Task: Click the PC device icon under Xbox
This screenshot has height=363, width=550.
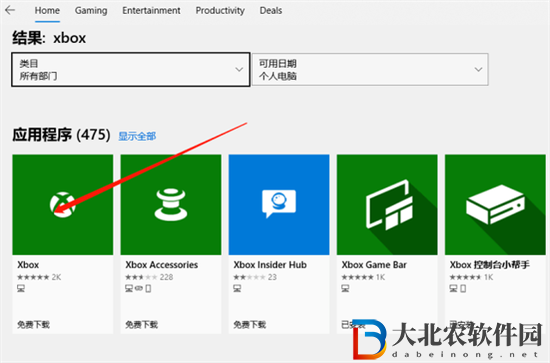Action: (21, 289)
